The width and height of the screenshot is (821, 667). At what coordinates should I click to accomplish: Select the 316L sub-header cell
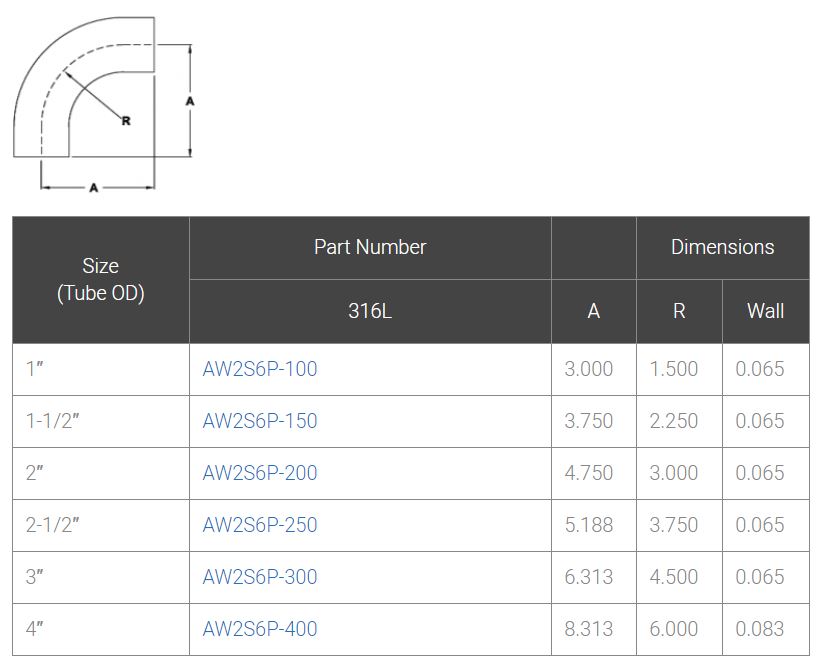[x=370, y=311]
